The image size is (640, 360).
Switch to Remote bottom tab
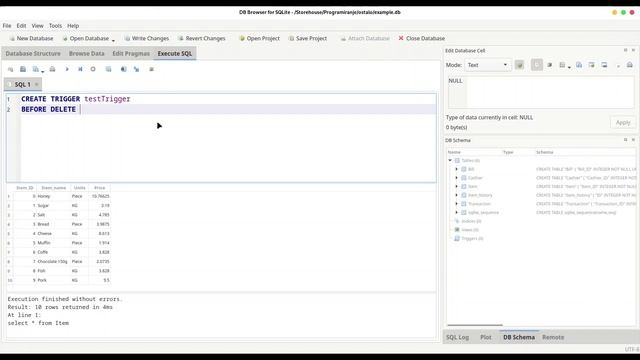[553, 337]
